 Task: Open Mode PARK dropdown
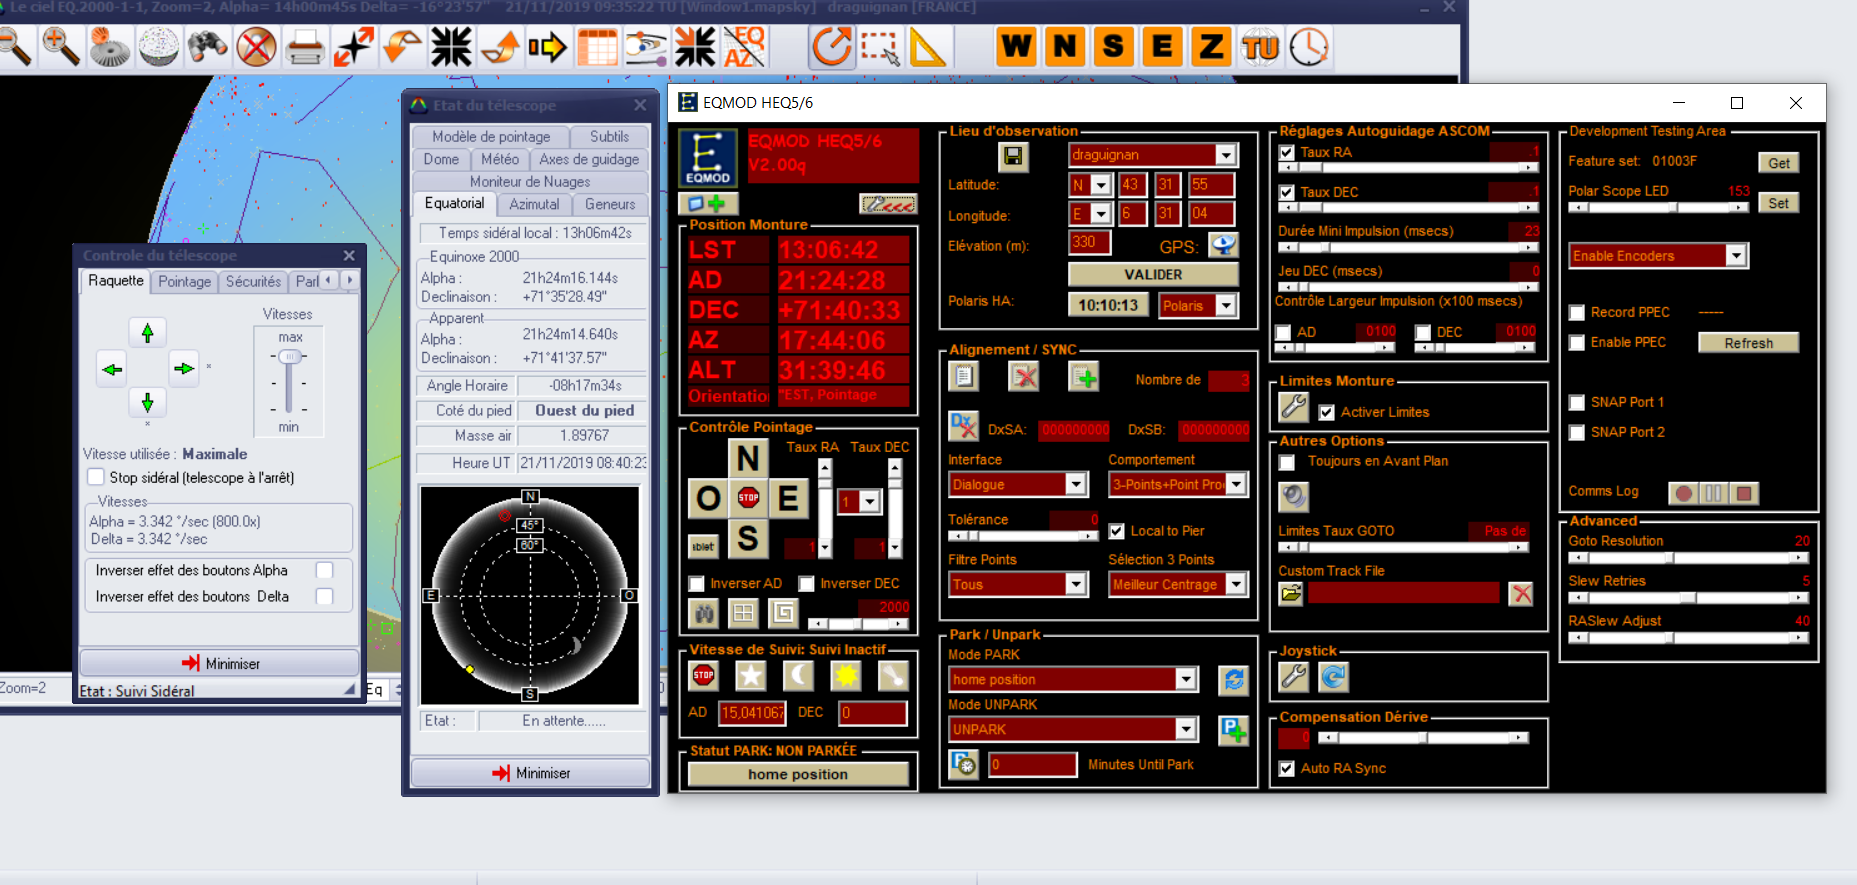click(x=1185, y=680)
